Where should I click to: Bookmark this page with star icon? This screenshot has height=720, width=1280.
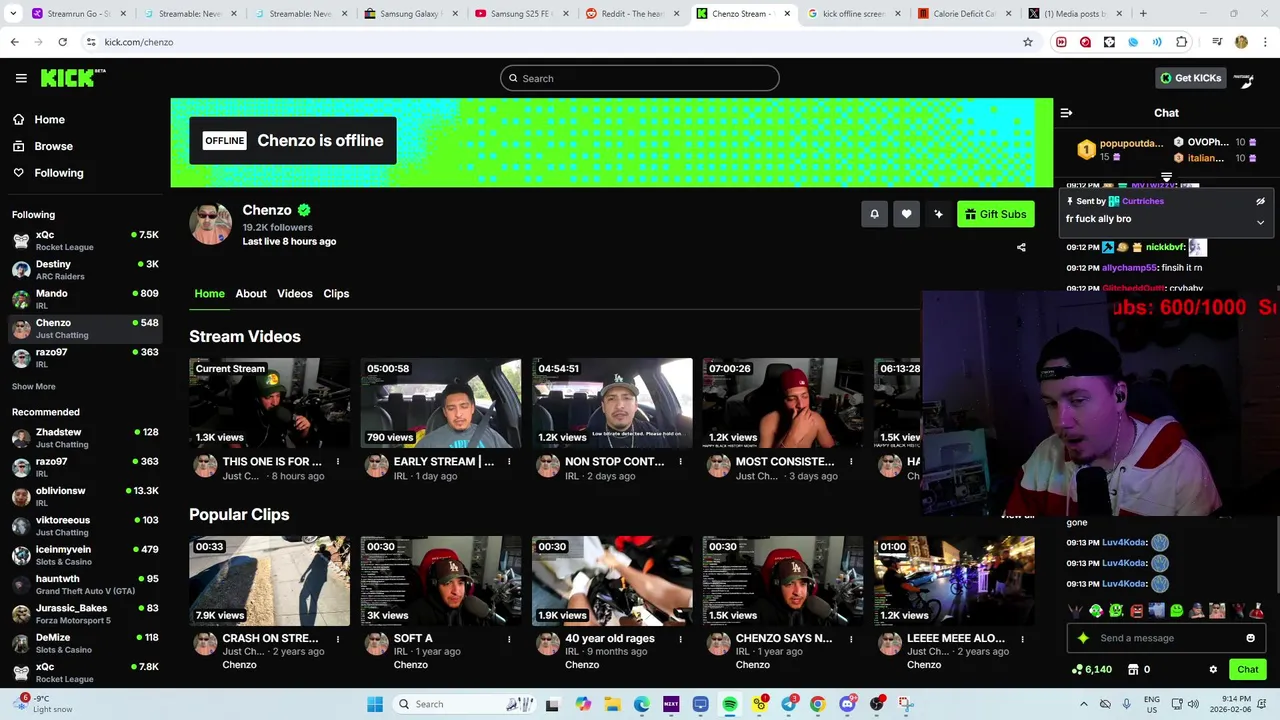click(x=1027, y=42)
